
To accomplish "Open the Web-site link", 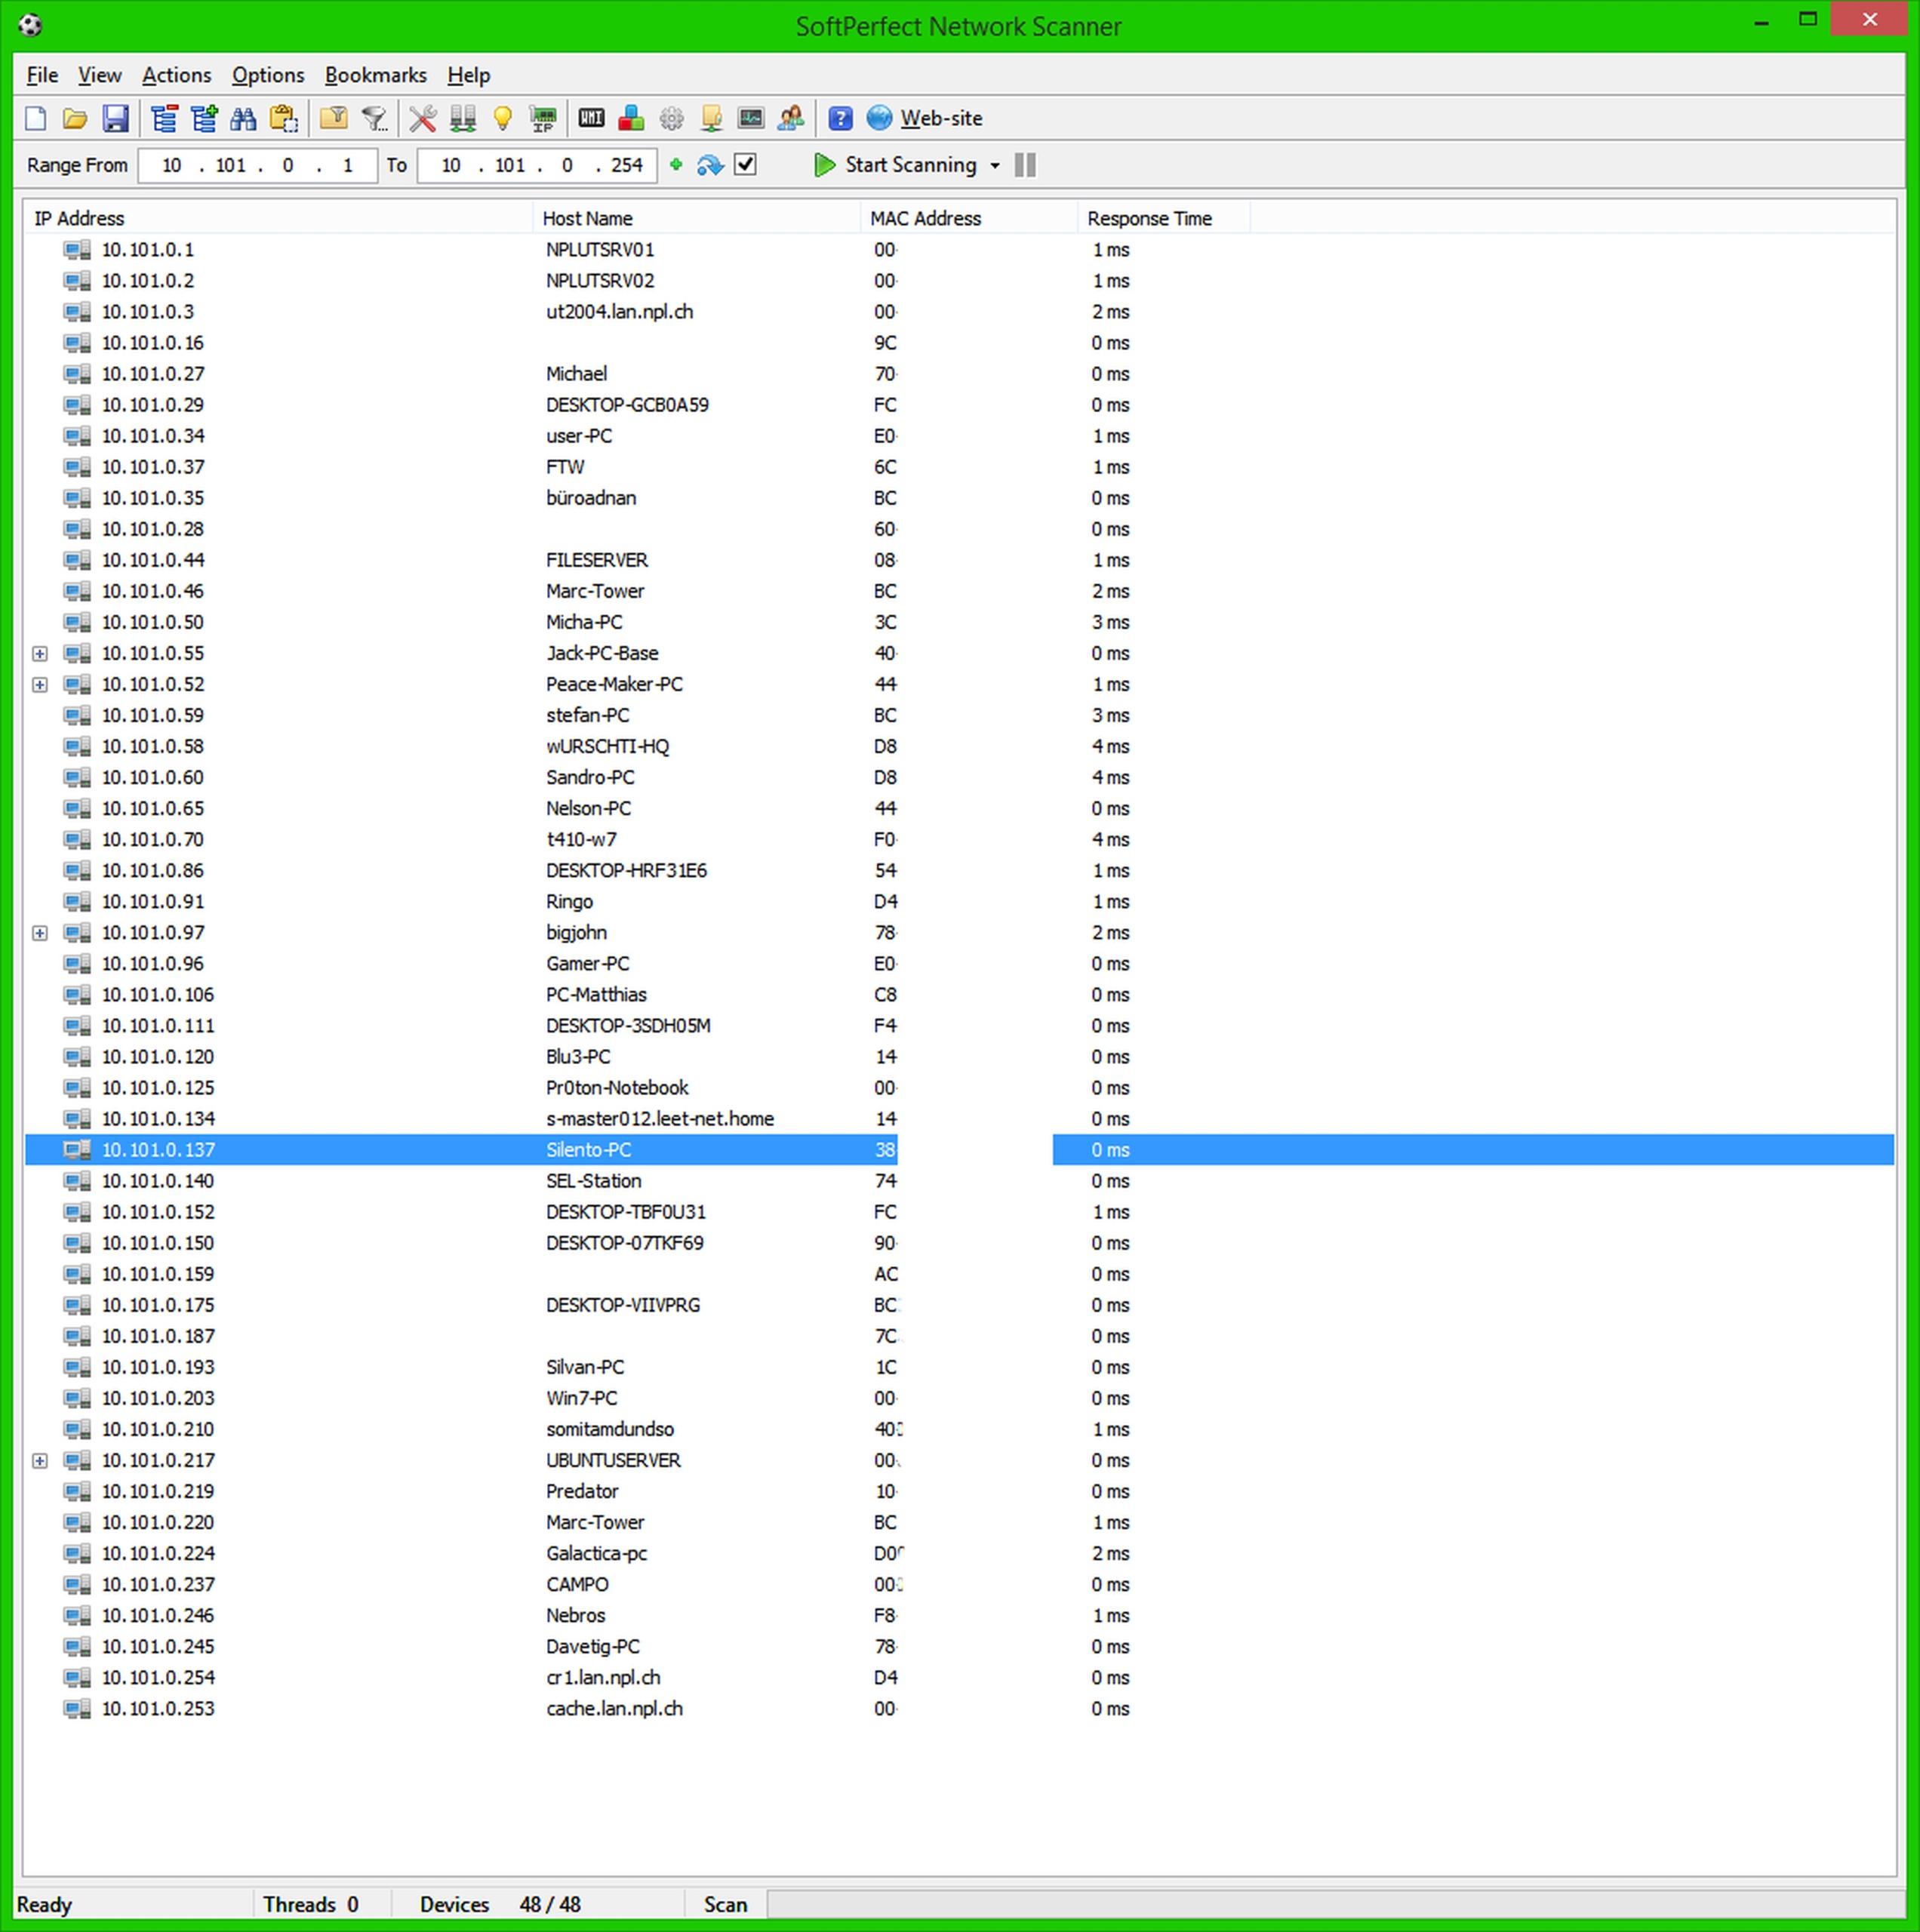I will coord(940,119).
